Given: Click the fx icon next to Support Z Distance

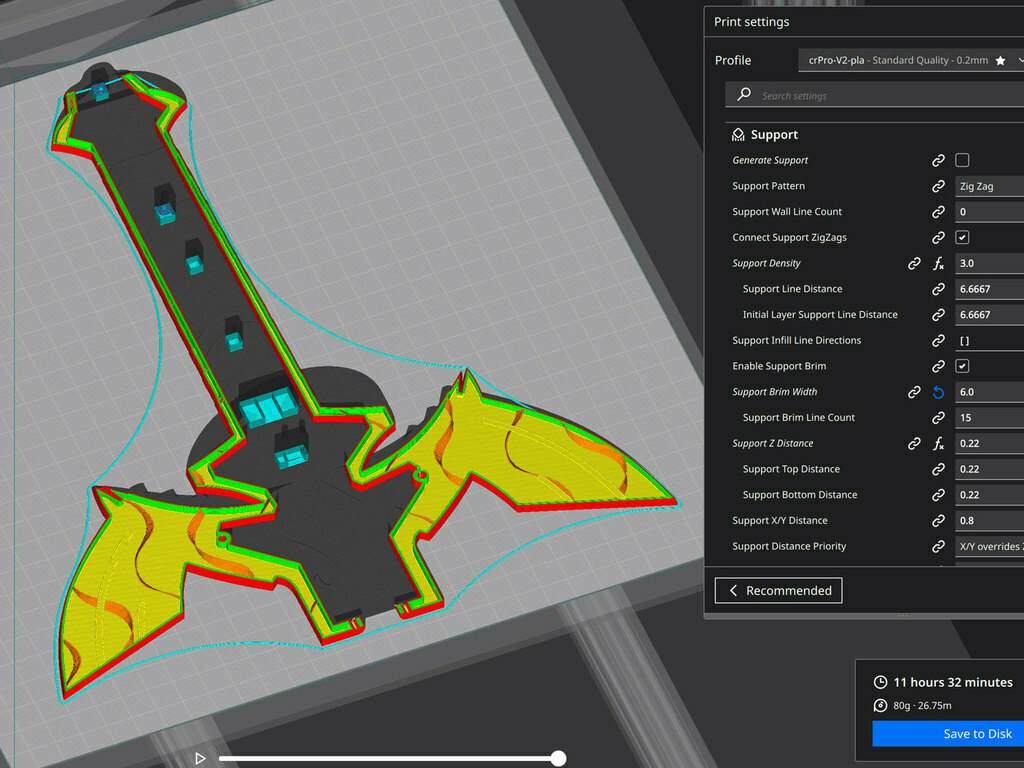Looking at the screenshot, I should pyautogui.click(x=938, y=444).
